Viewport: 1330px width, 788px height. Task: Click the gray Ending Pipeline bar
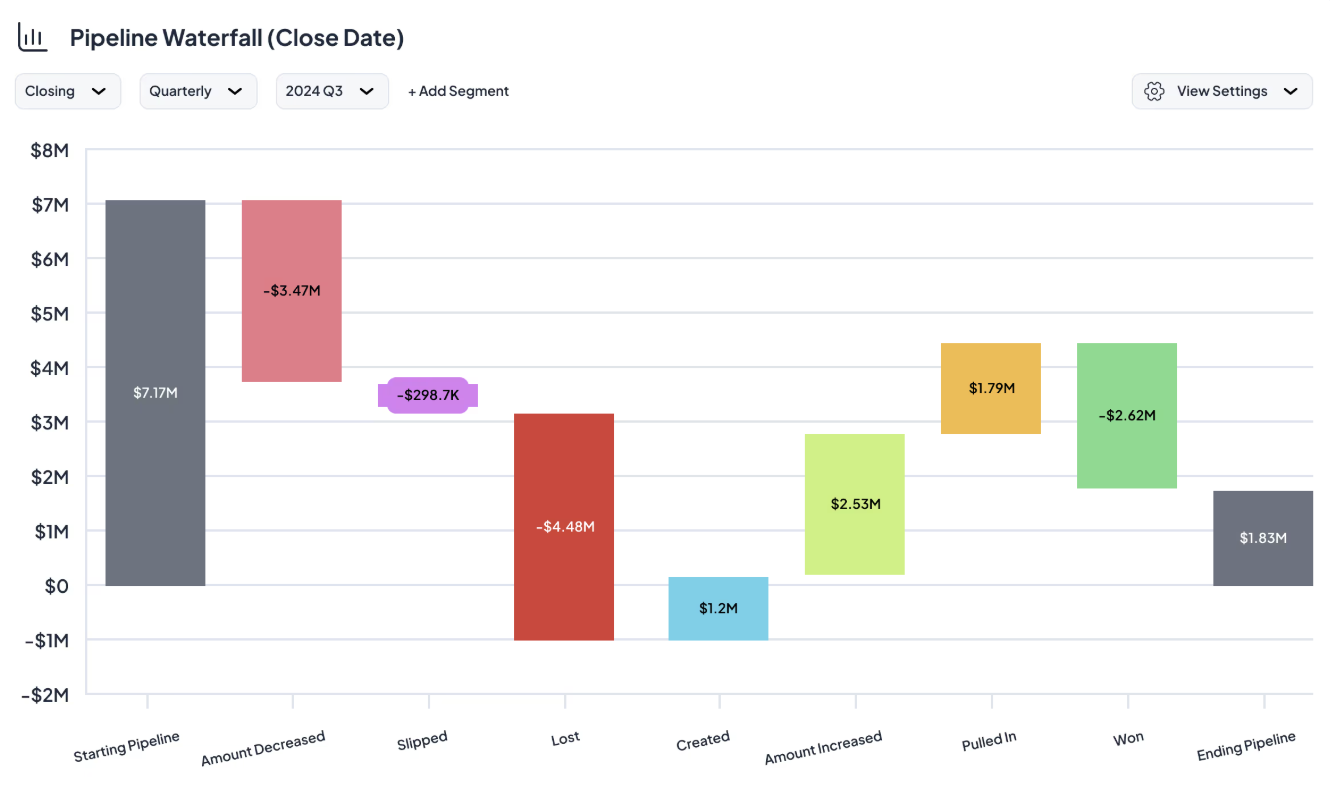coord(1262,537)
